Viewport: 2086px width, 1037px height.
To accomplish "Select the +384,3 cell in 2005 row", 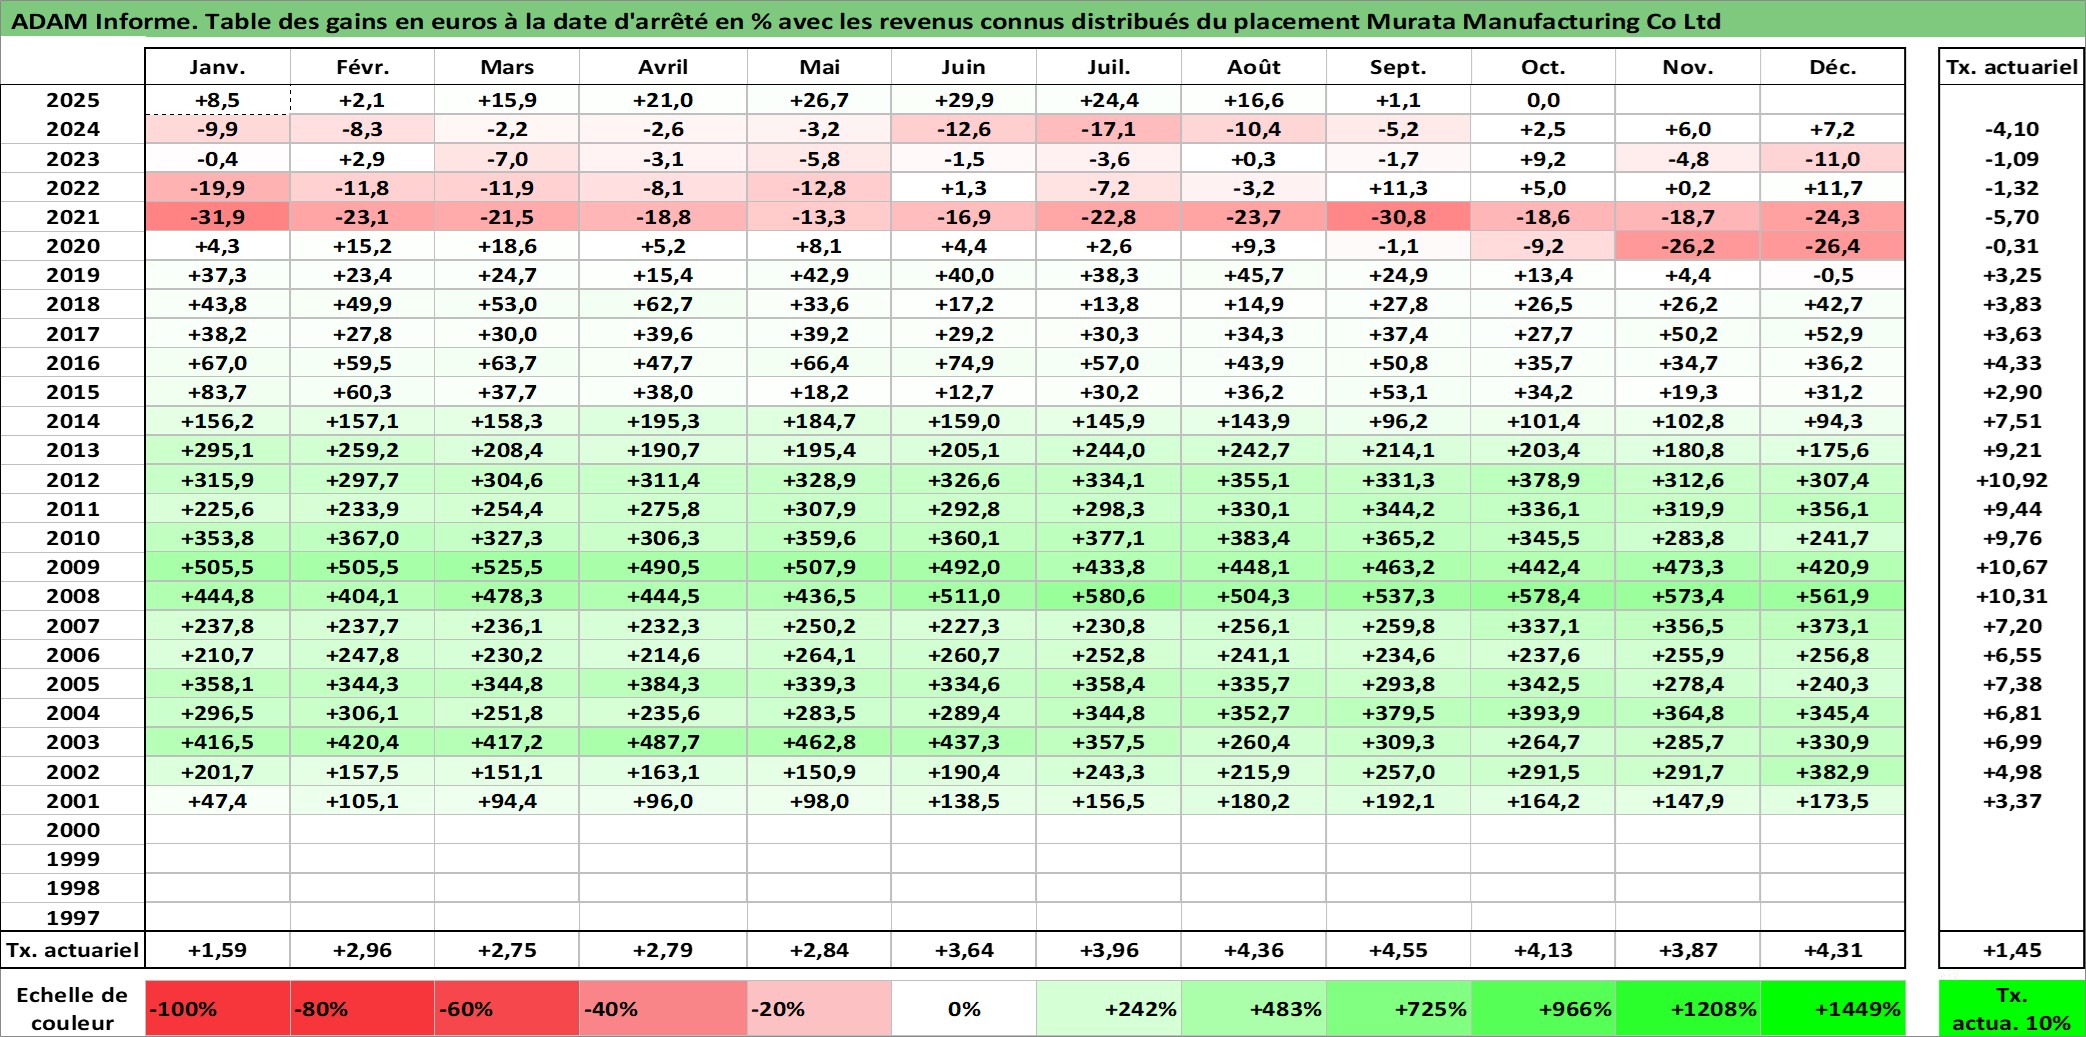I will coord(663,684).
